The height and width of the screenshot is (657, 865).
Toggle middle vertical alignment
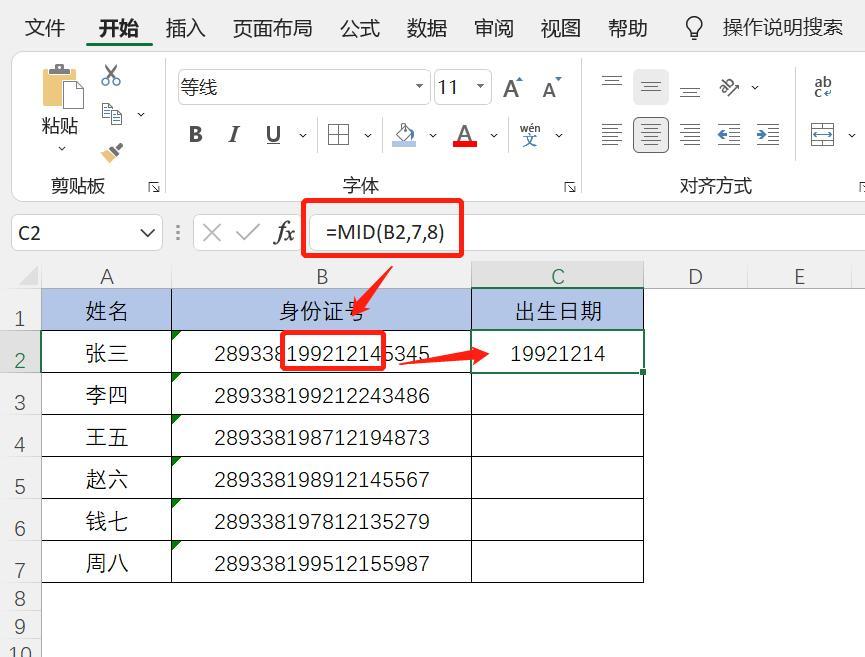[651, 87]
